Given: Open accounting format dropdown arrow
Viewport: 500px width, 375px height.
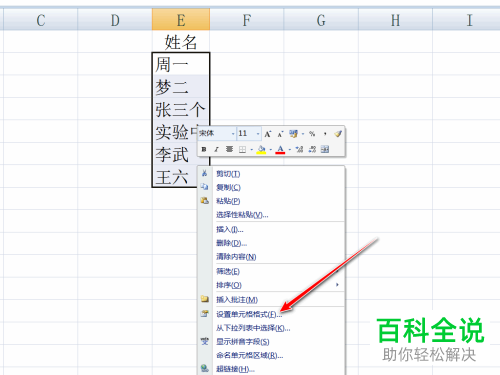Looking at the screenshot, I should (x=303, y=134).
